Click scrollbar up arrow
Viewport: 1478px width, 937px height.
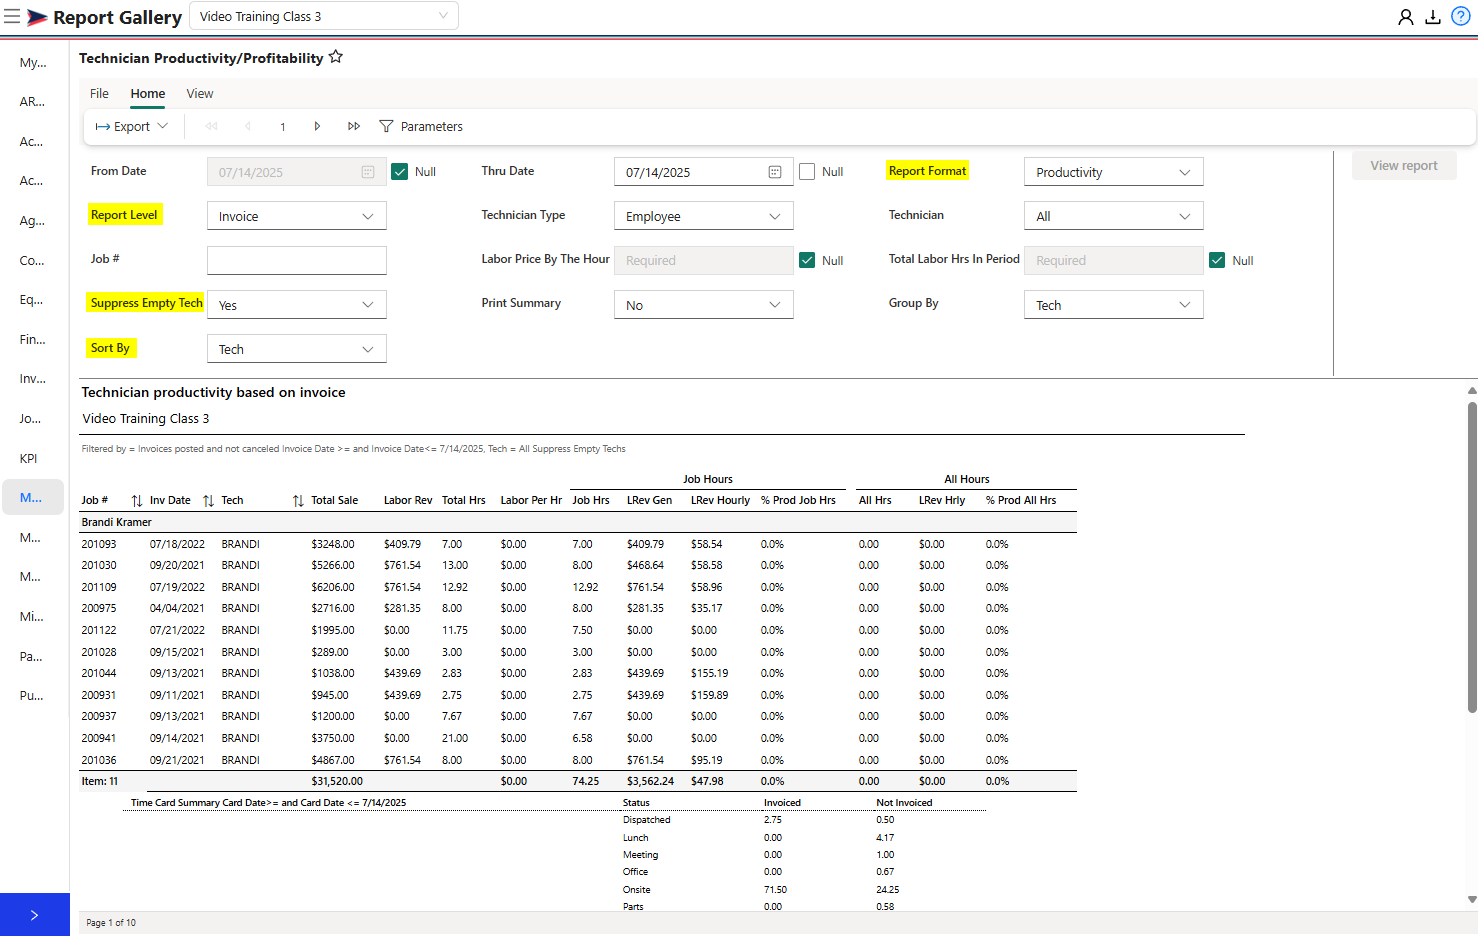(1472, 390)
